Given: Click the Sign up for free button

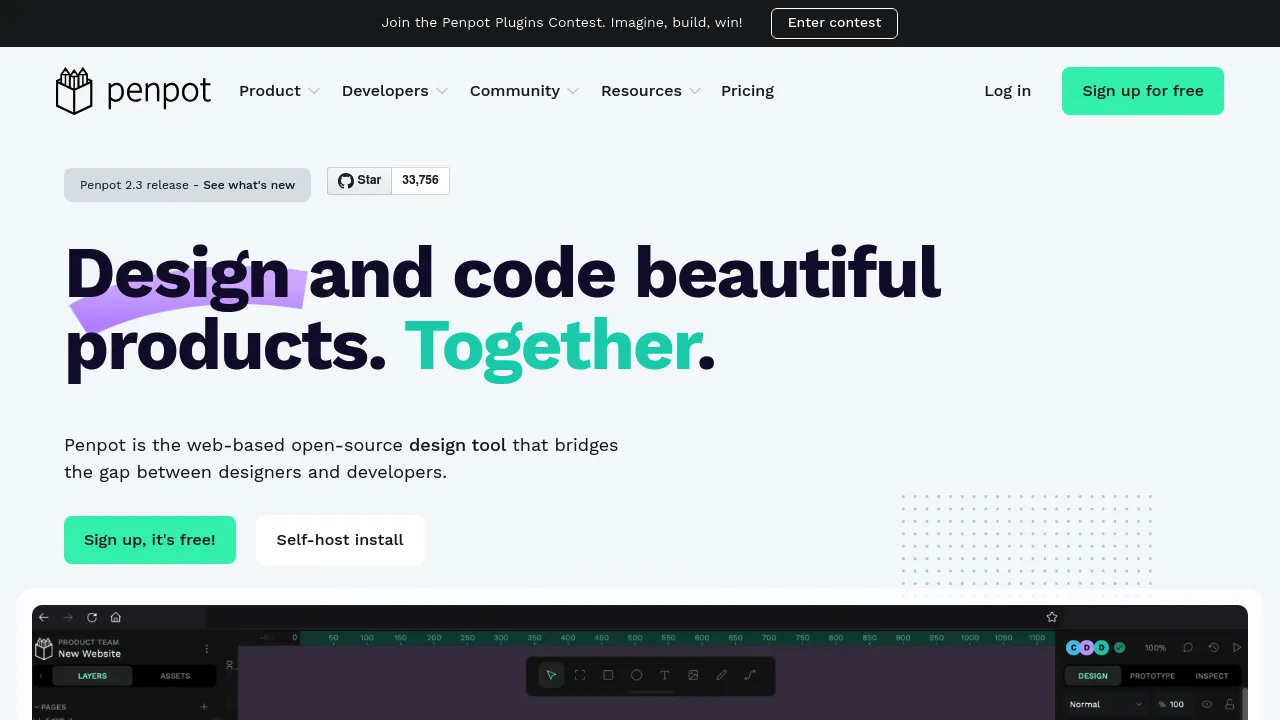Looking at the screenshot, I should (x=1143, y=91).
